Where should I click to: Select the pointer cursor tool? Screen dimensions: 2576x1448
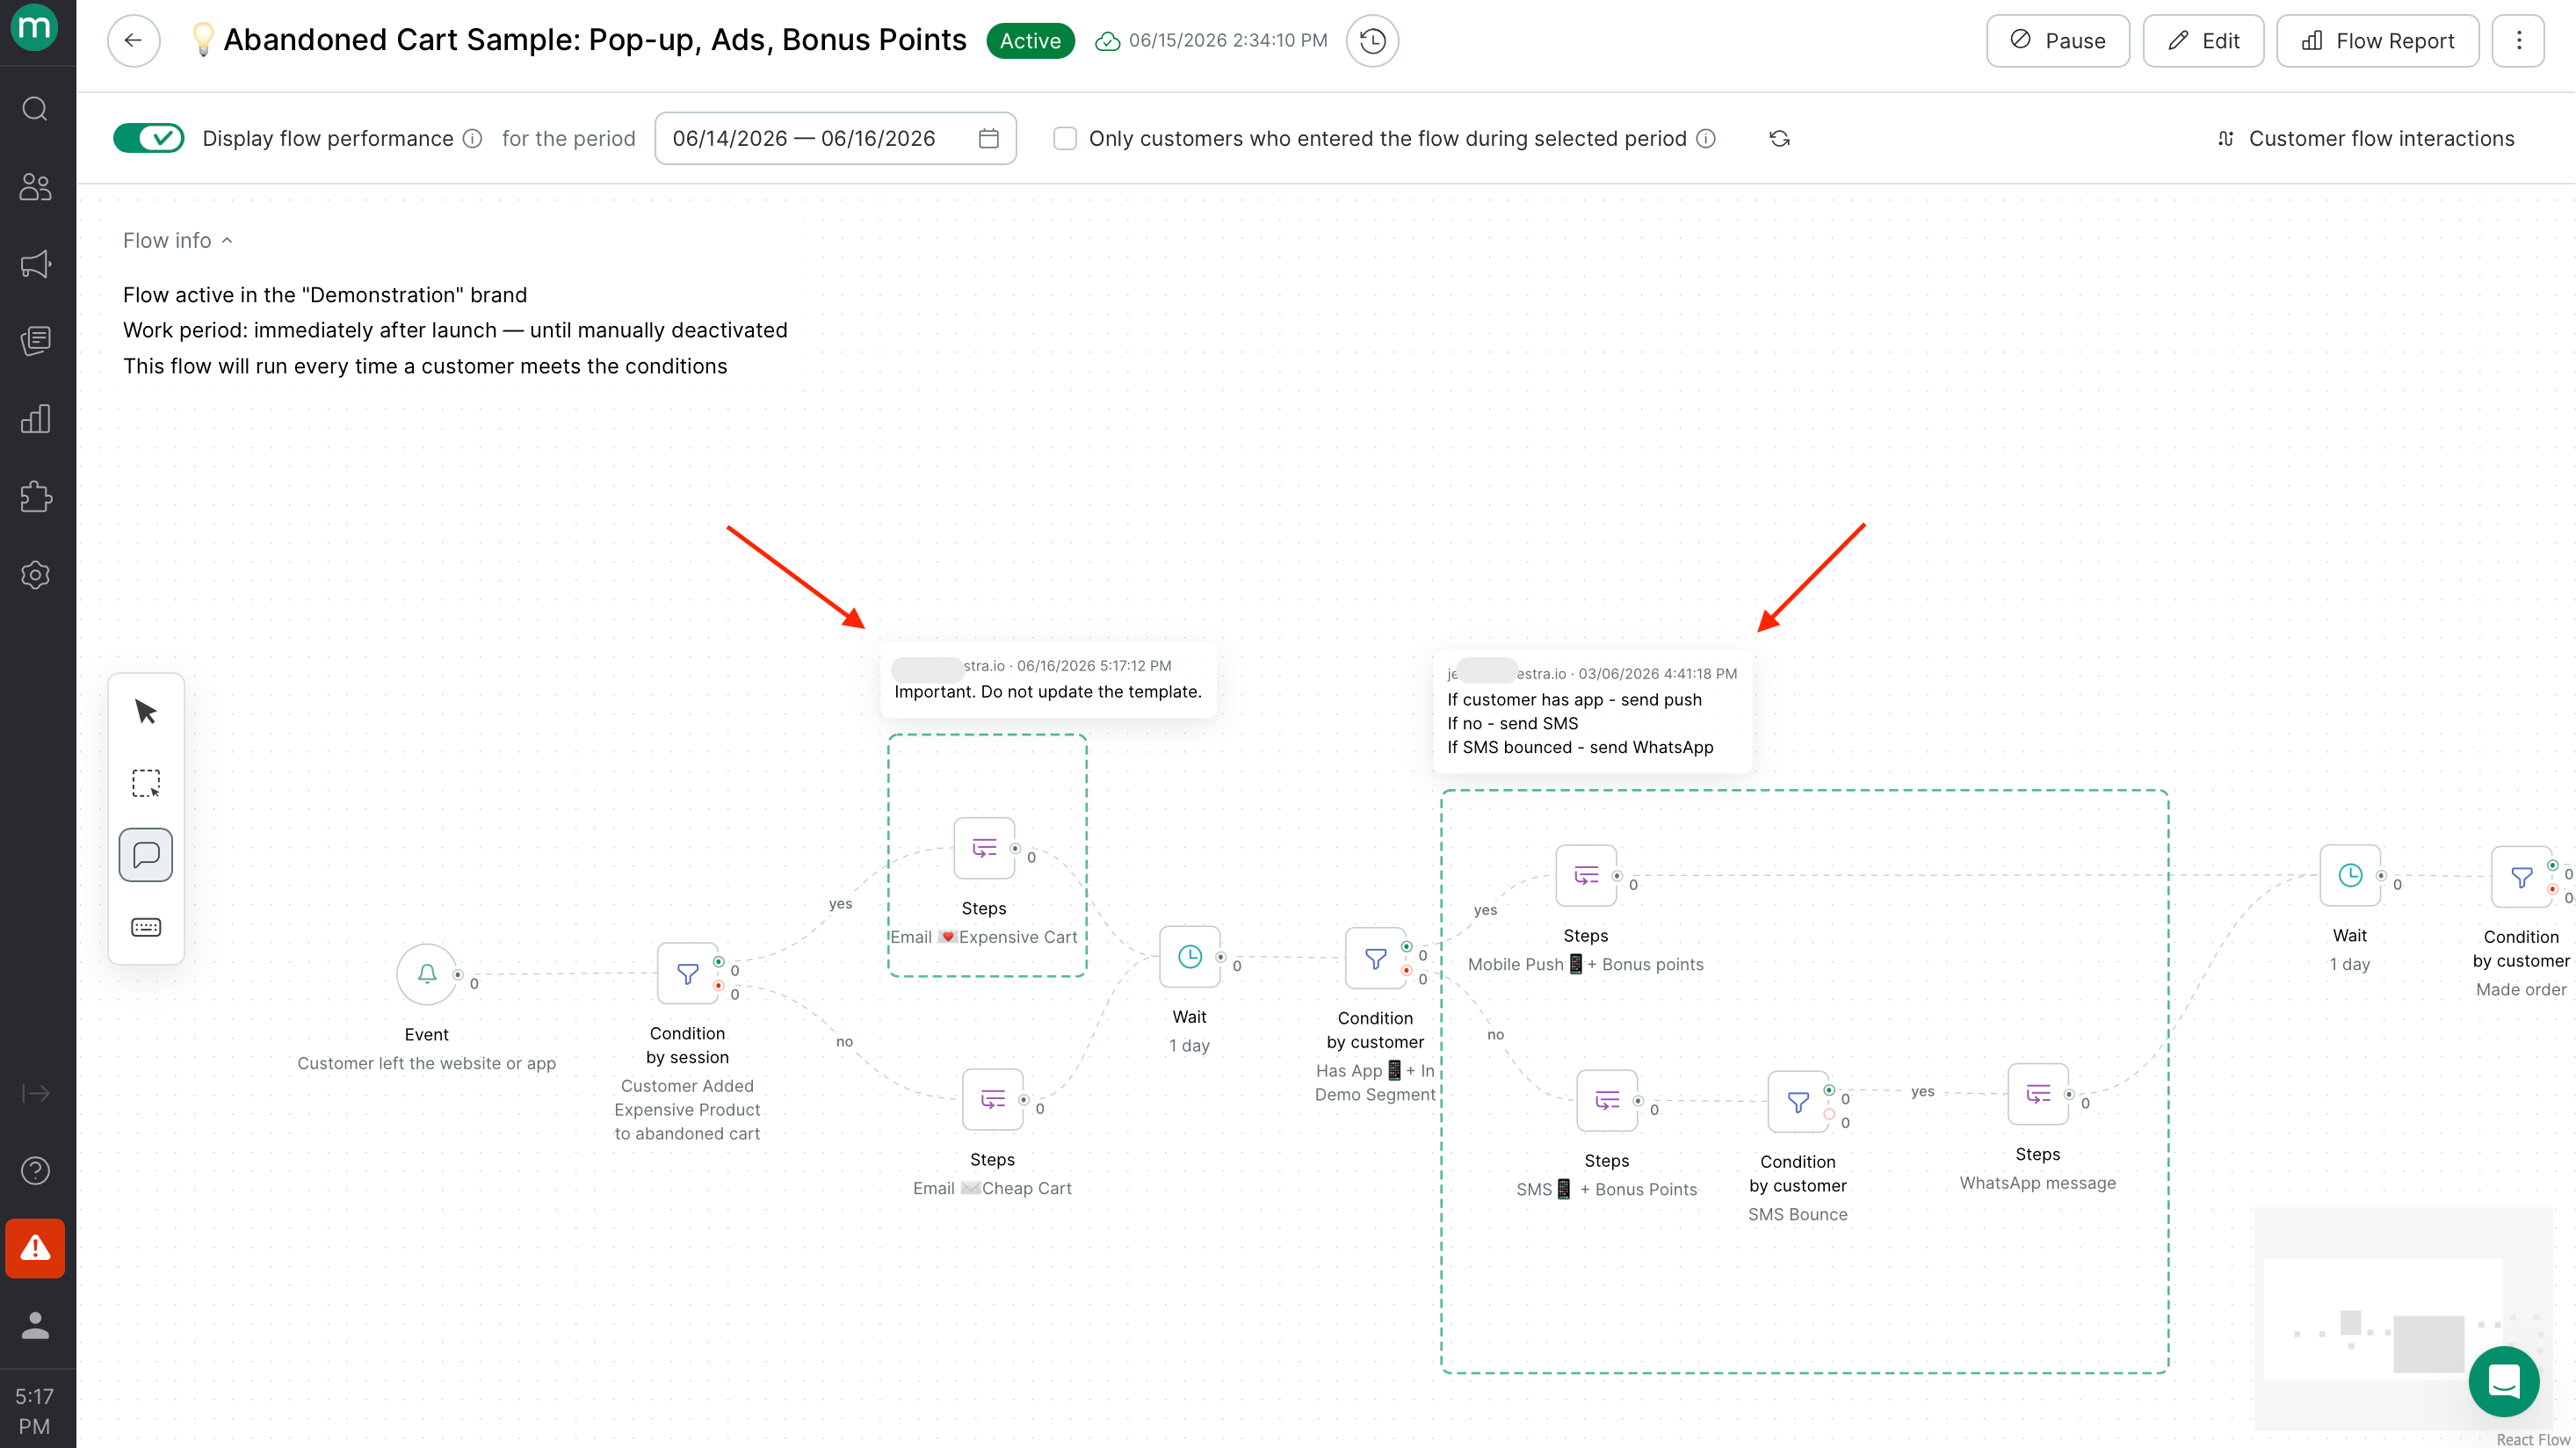click(146, 712)
